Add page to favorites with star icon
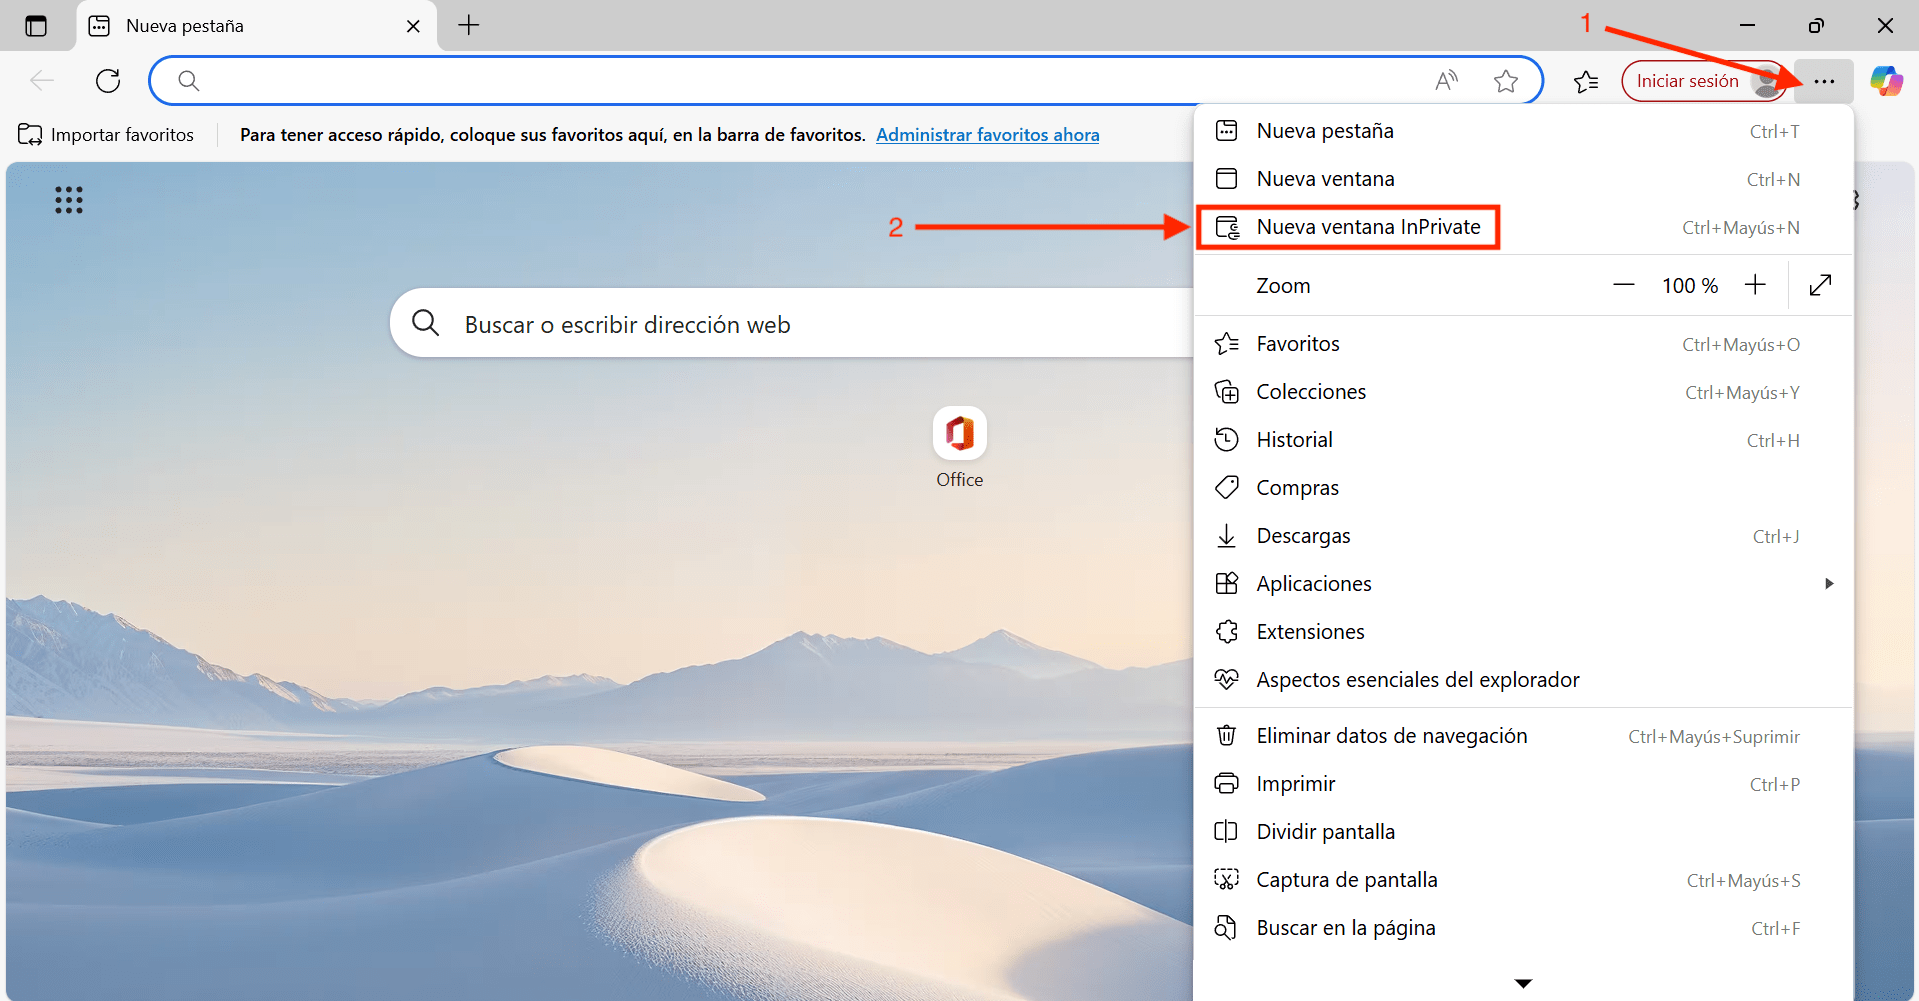 [1506, 81]
